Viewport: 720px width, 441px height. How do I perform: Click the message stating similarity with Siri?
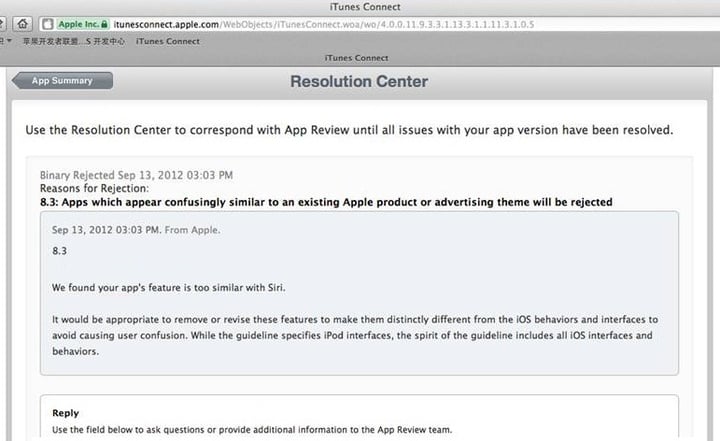coord(169,288)
